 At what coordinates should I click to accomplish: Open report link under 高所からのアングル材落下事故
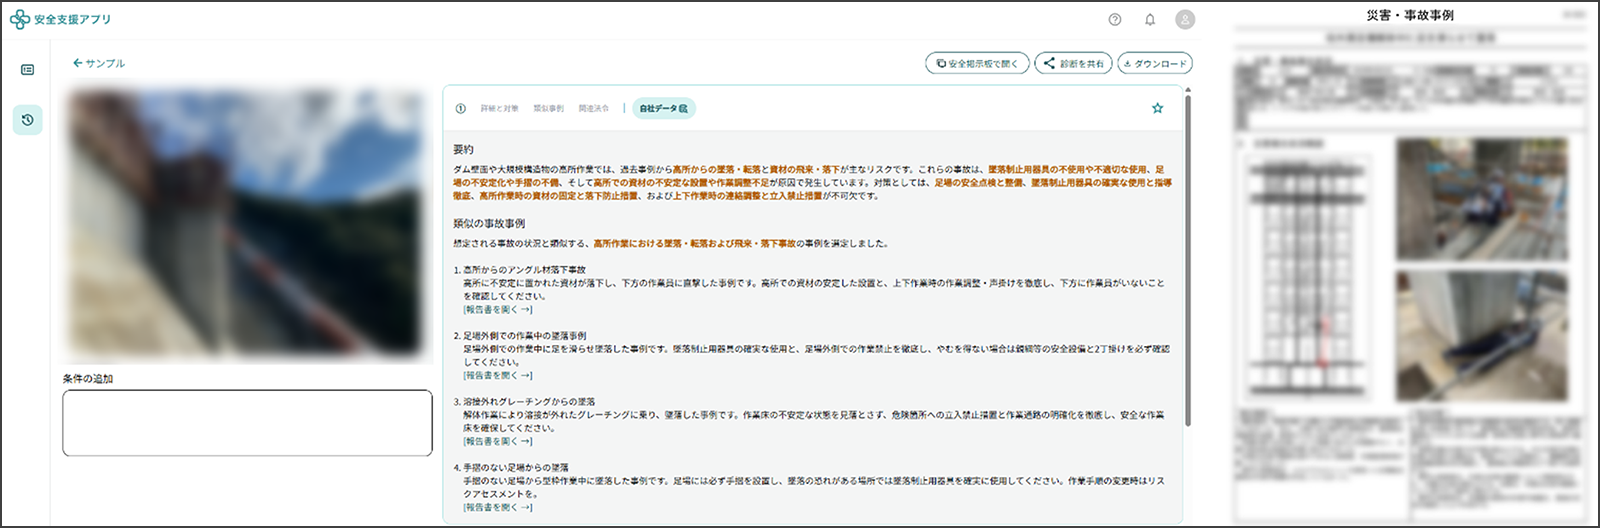pos(498,310)
